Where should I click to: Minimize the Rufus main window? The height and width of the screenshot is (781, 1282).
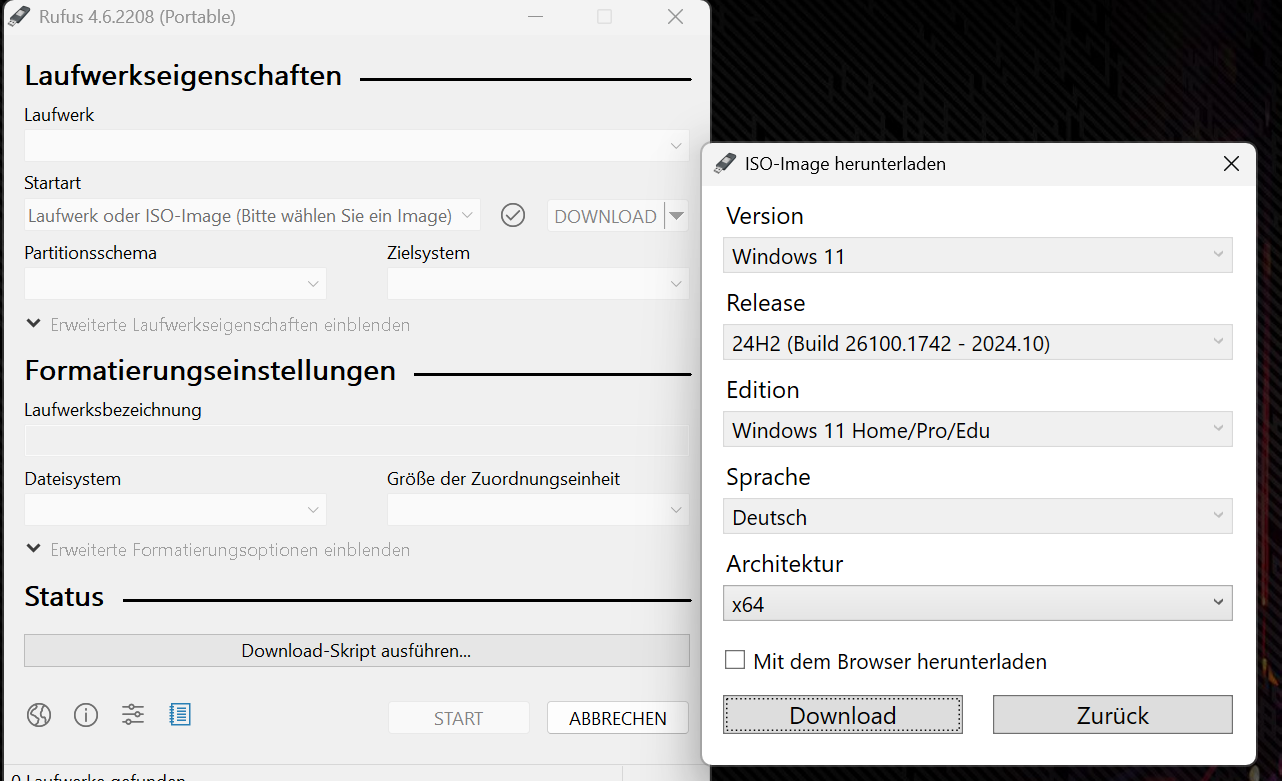point(536,17)
